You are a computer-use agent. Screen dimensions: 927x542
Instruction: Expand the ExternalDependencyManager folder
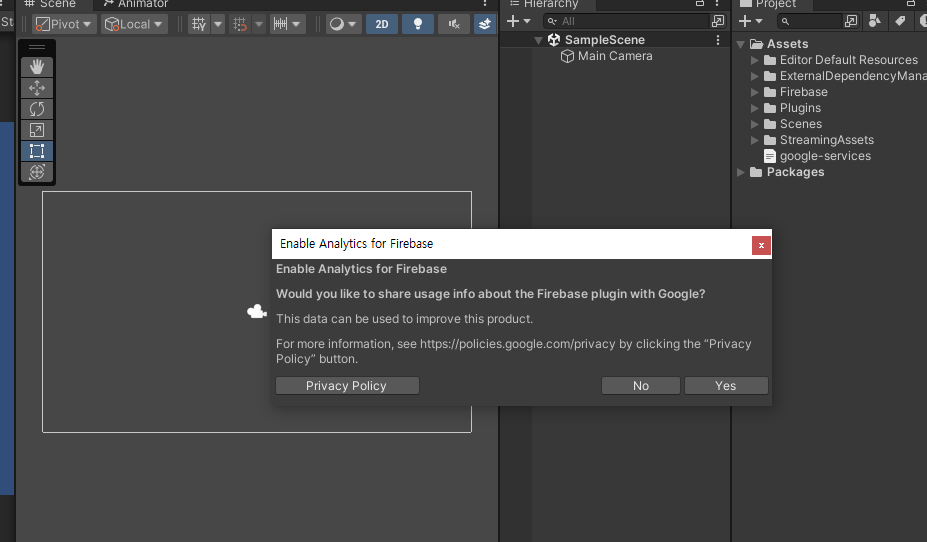[754, 76]
